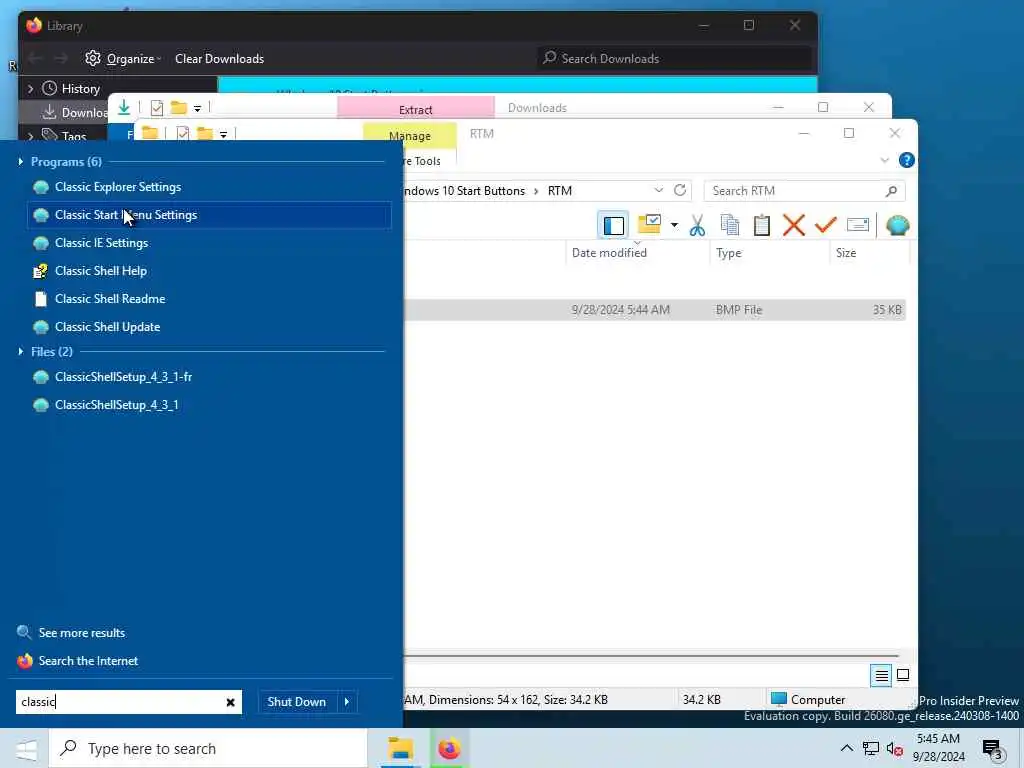Open Classic Explorer shell settings icon
1024x768 pixels.
(x=897, y=225)
